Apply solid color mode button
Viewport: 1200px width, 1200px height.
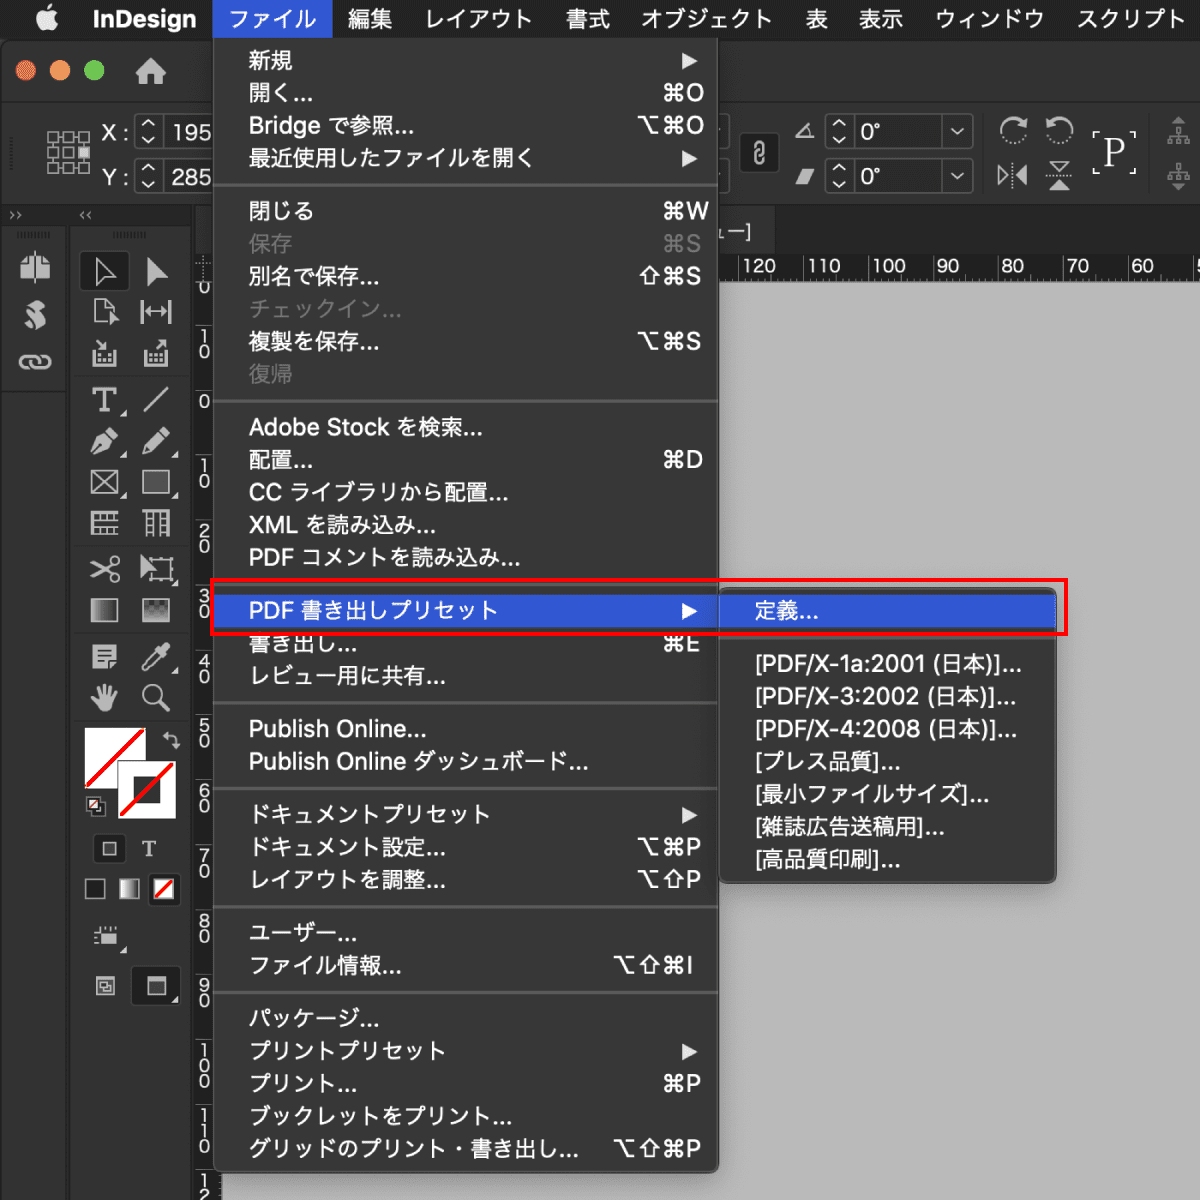pyautogui.click(x=95, y=889)
